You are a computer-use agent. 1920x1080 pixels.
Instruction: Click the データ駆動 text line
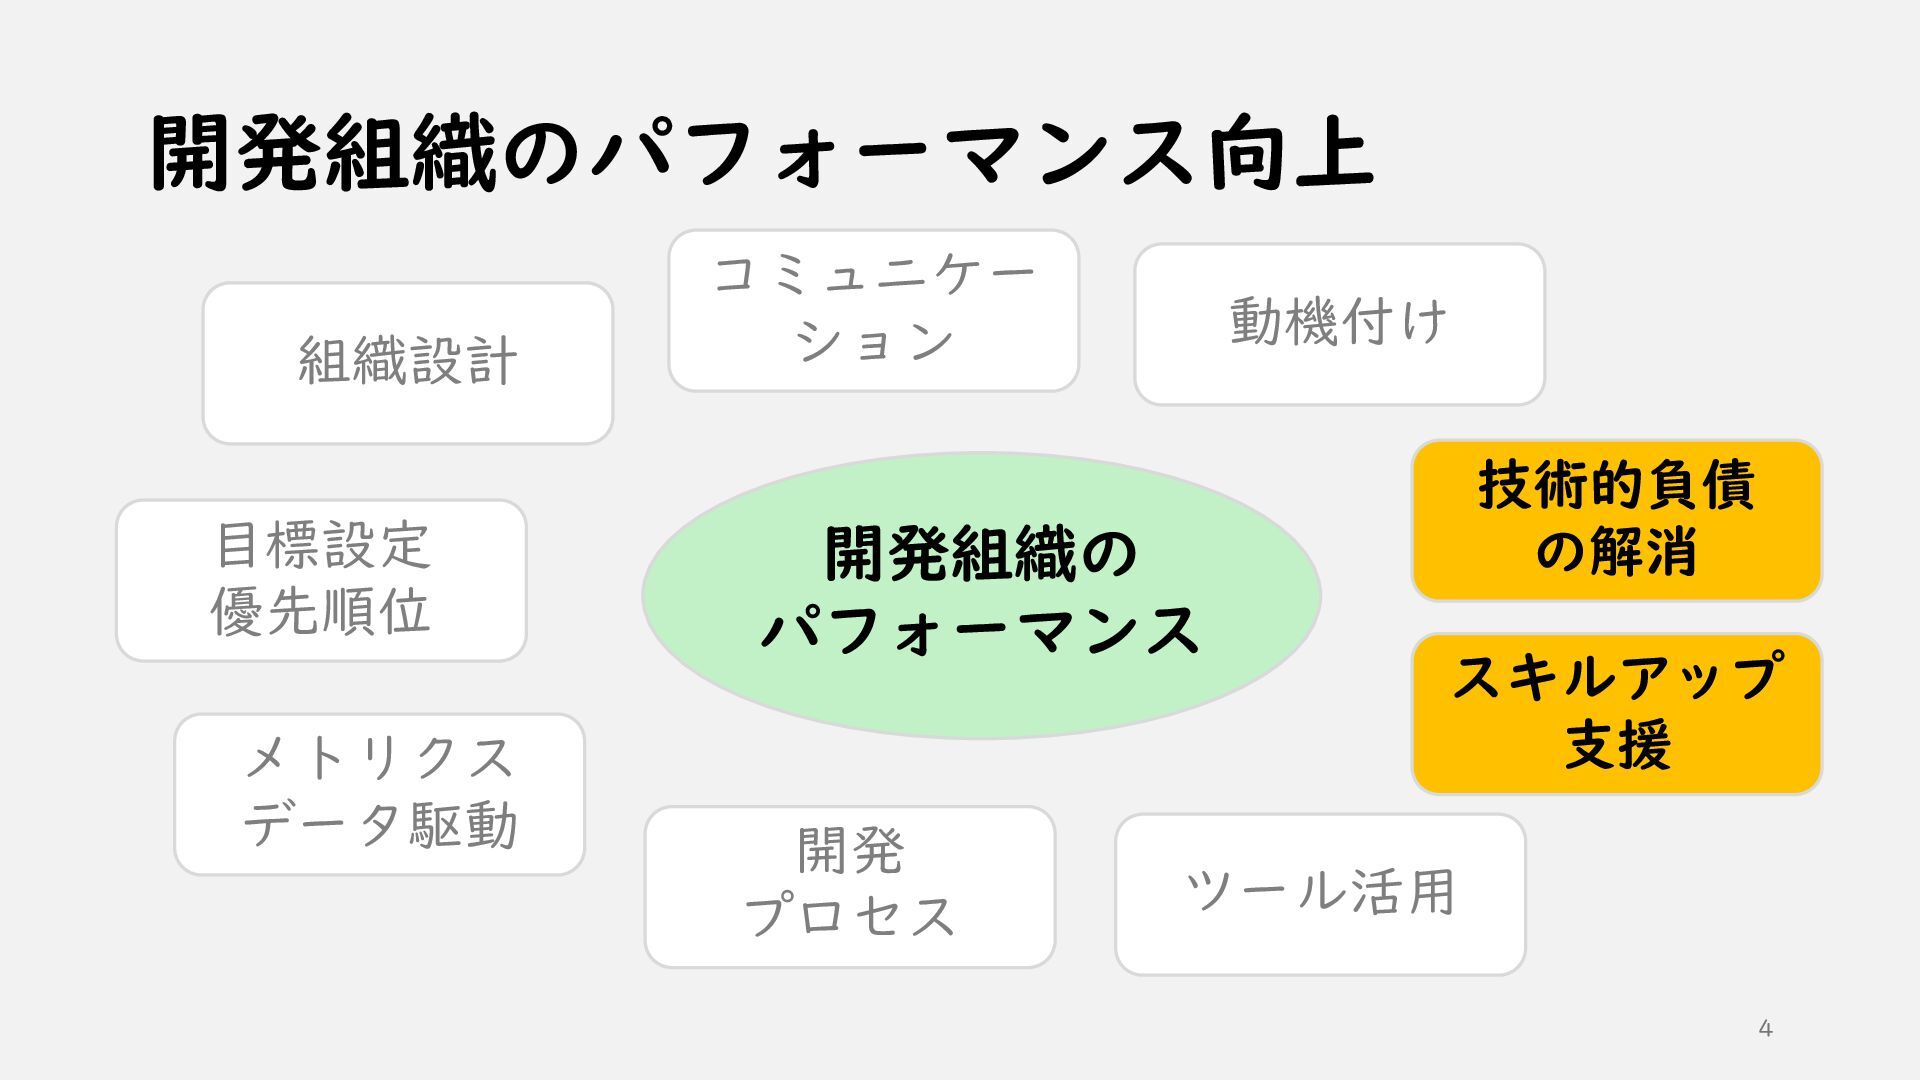point(380,825)
